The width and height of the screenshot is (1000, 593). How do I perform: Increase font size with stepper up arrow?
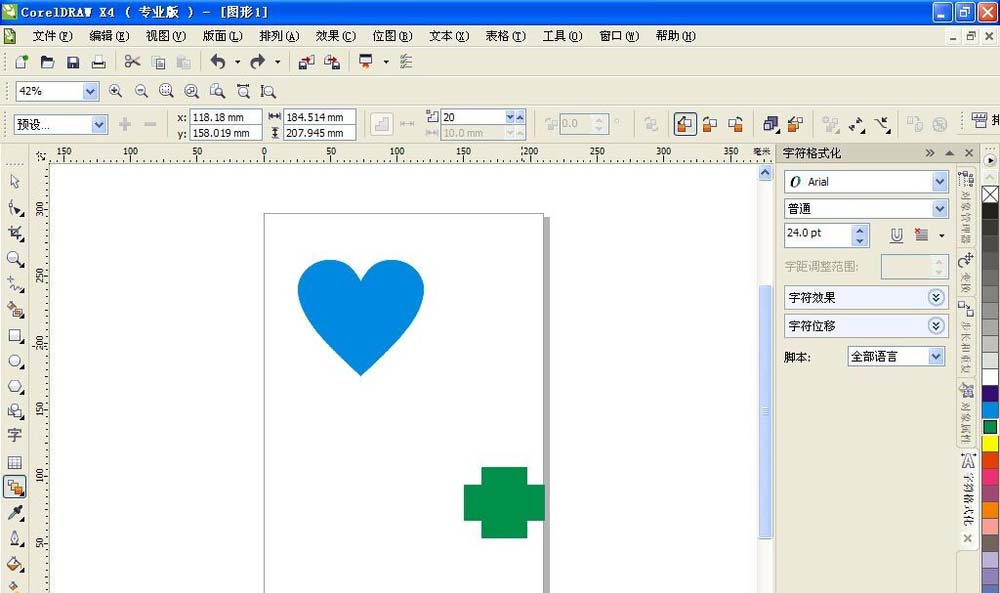click(860, 230)
